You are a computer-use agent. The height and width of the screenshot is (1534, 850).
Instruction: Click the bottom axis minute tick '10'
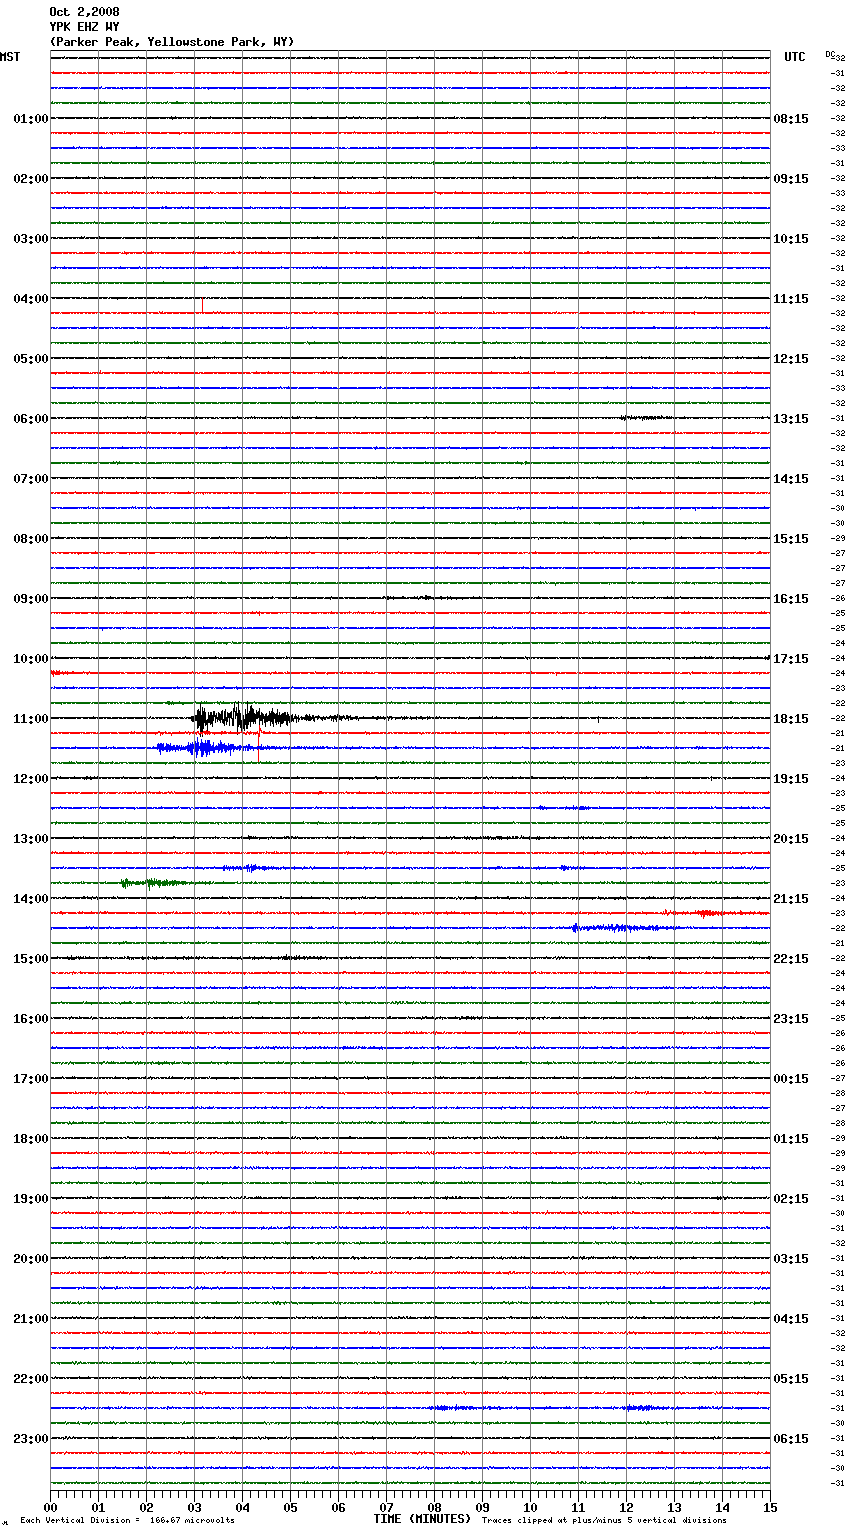[x=530, y=1507]
